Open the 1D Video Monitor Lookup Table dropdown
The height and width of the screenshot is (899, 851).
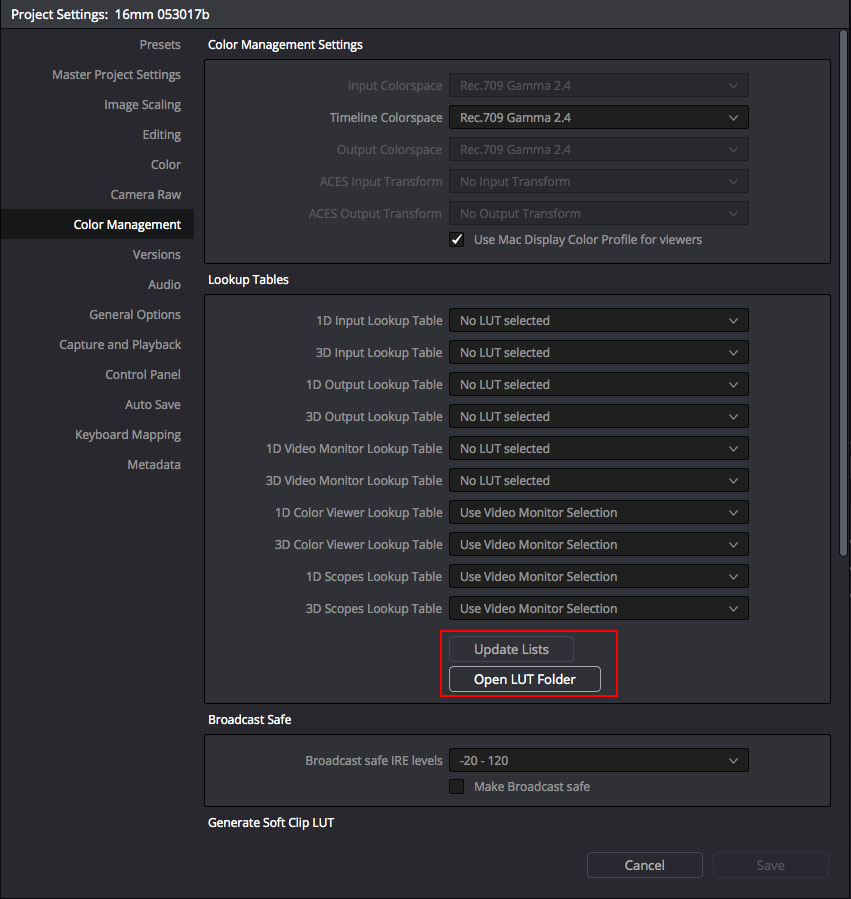click(x=598, y=448)
